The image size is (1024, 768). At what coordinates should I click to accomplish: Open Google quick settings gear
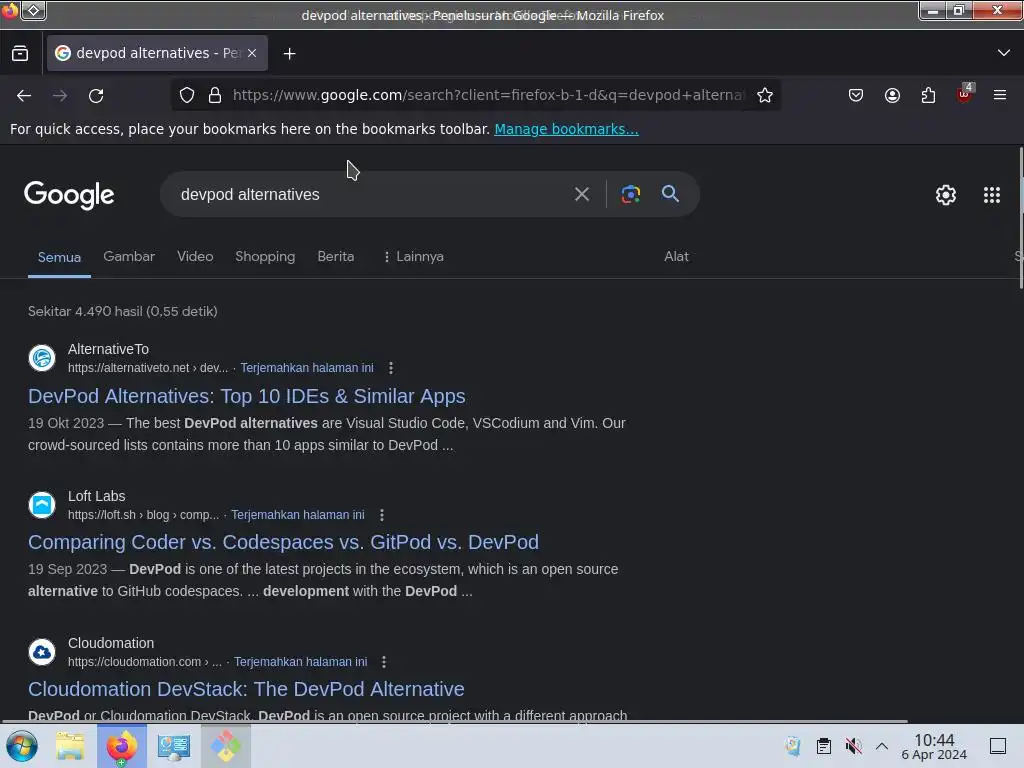946,195
